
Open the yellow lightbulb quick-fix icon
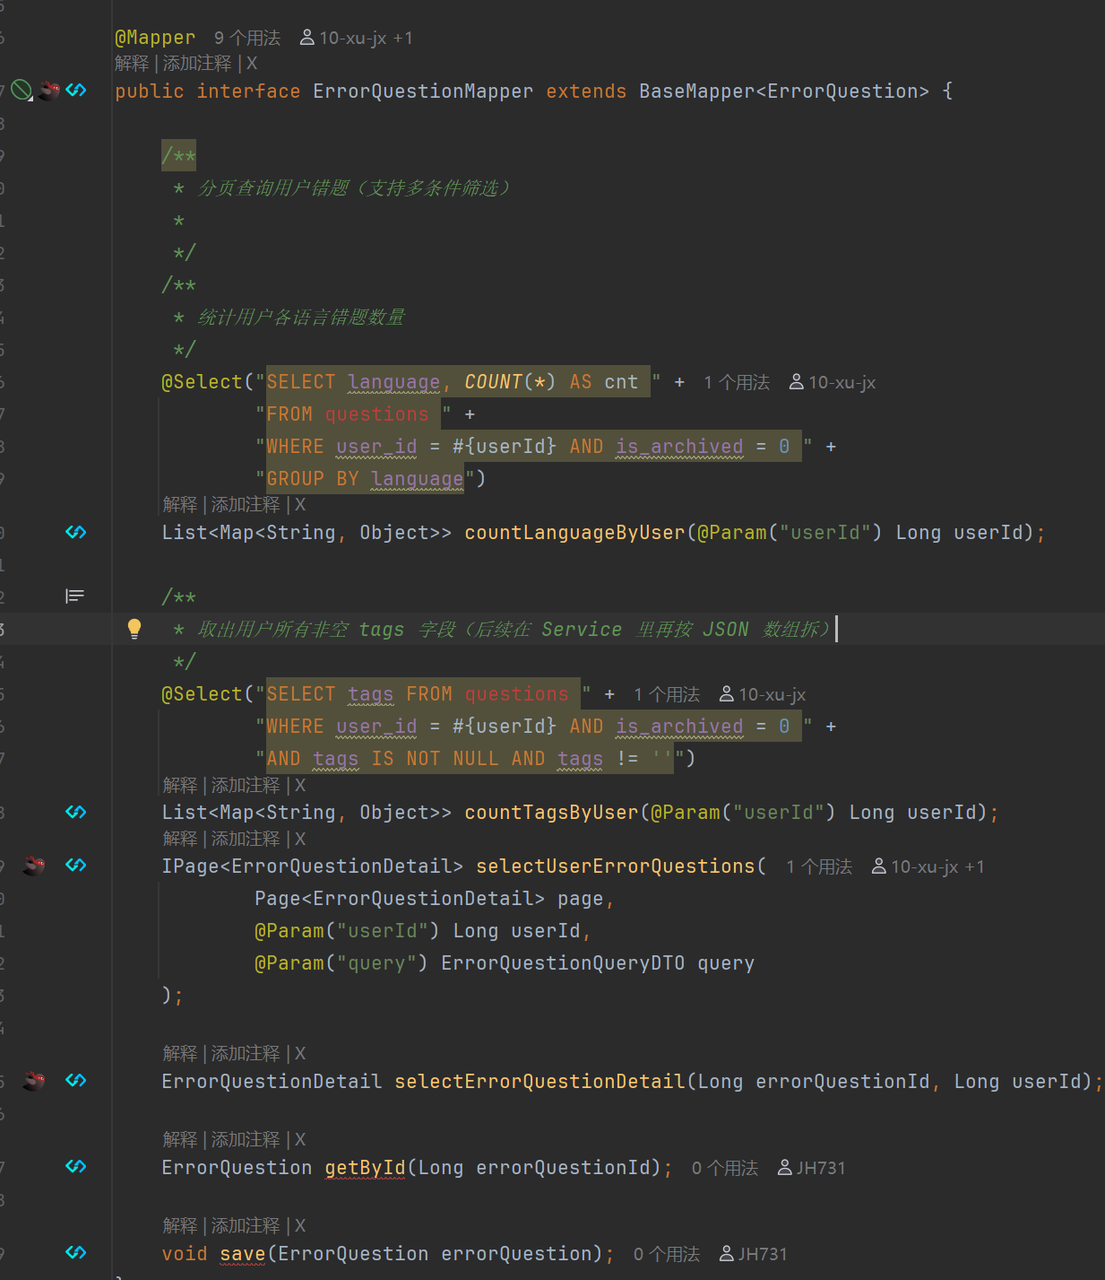pyautogui.click(x=134, y=628)
